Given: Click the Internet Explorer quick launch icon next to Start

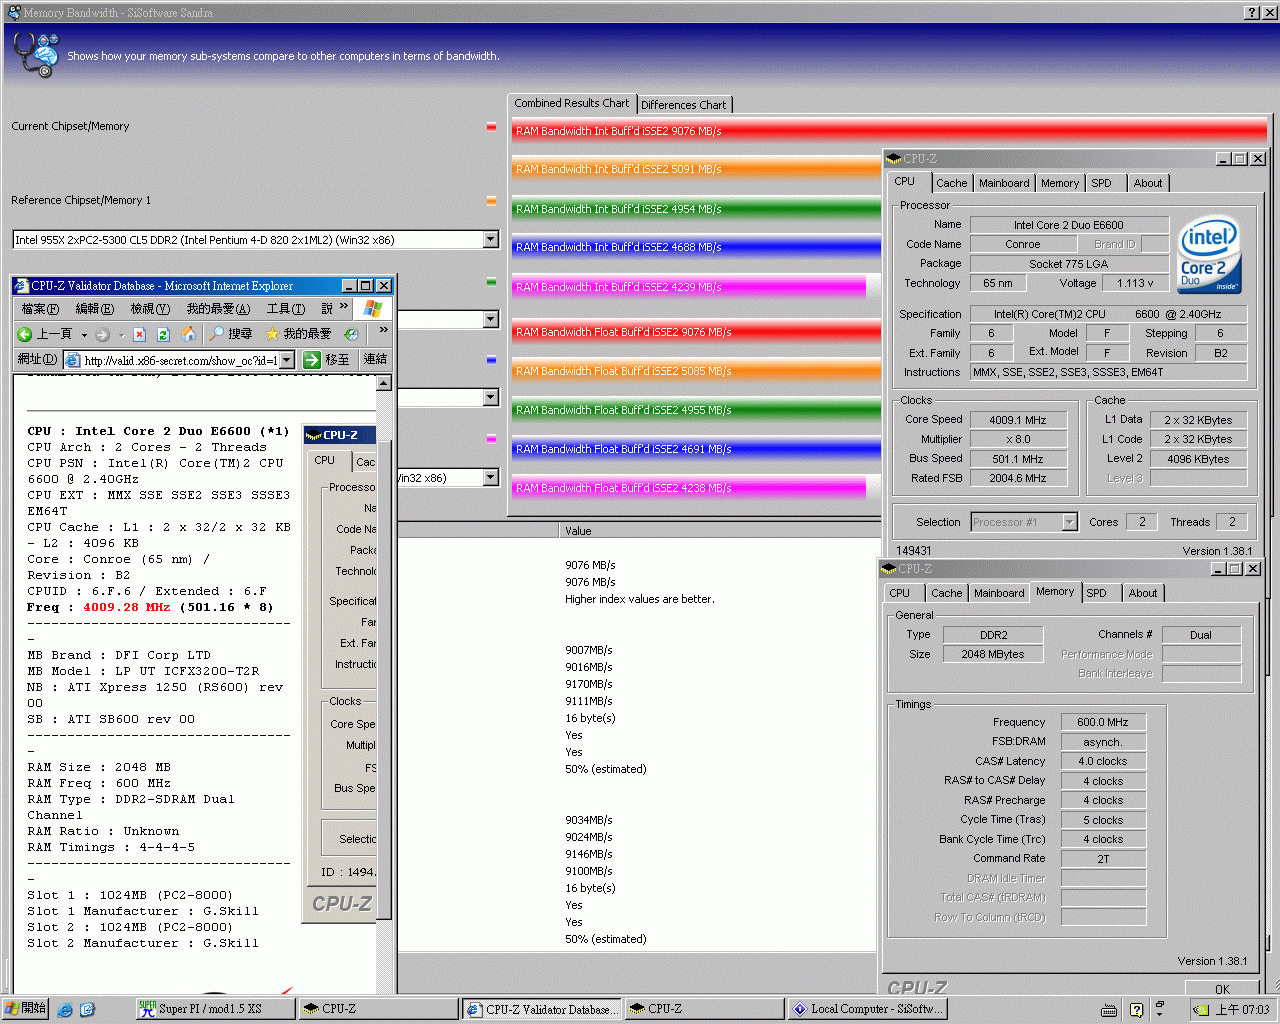Looking at the screenshot, I should pos(65,1010).
